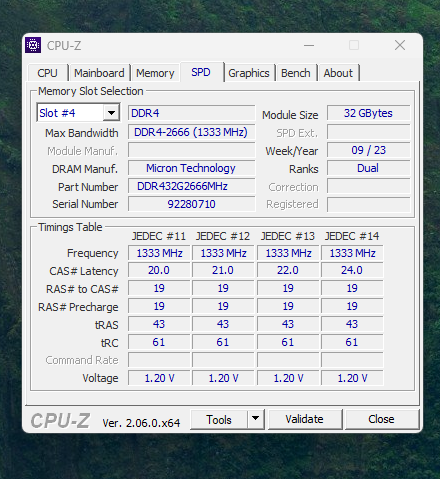This screenshot has width=440, height=479.
Task: Go to the Bench tab
Action: click(296, 73)
